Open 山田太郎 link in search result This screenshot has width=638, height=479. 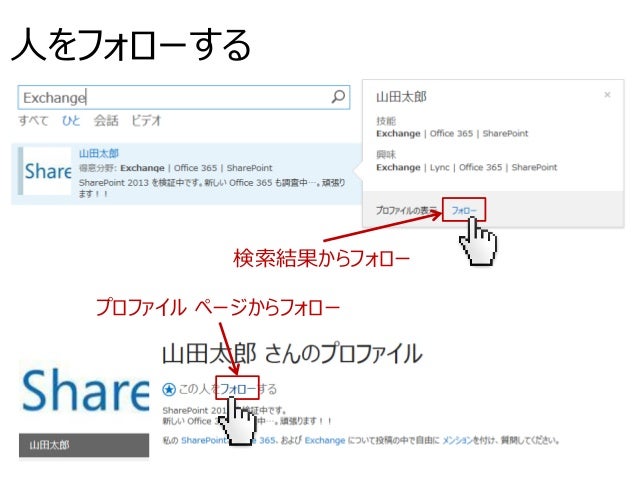click(x=98, y=153)
